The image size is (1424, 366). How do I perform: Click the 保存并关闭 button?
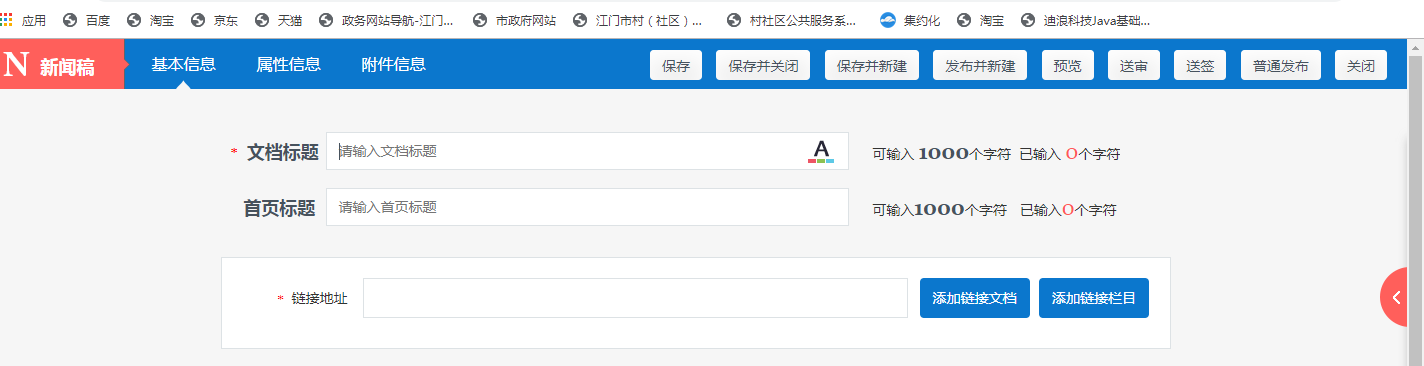point(763,66)
